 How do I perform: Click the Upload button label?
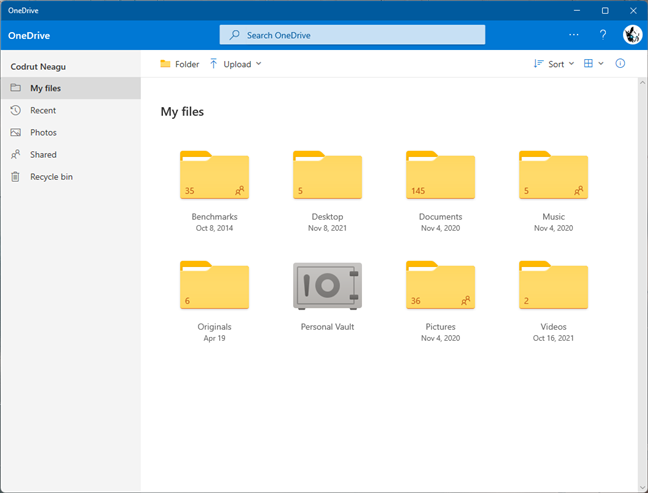(x=237, y=64)
